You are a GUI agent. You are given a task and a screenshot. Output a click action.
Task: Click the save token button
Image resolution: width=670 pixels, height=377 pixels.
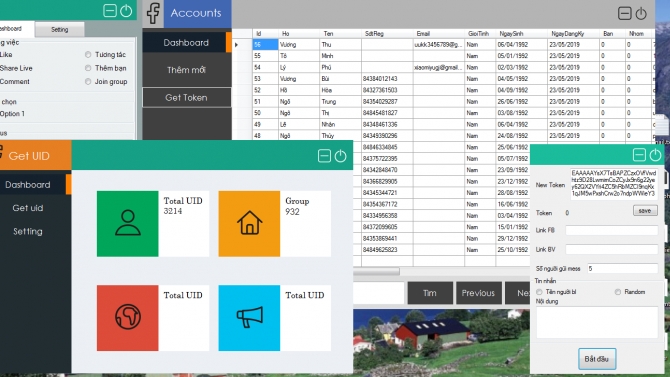coord(645,211)
